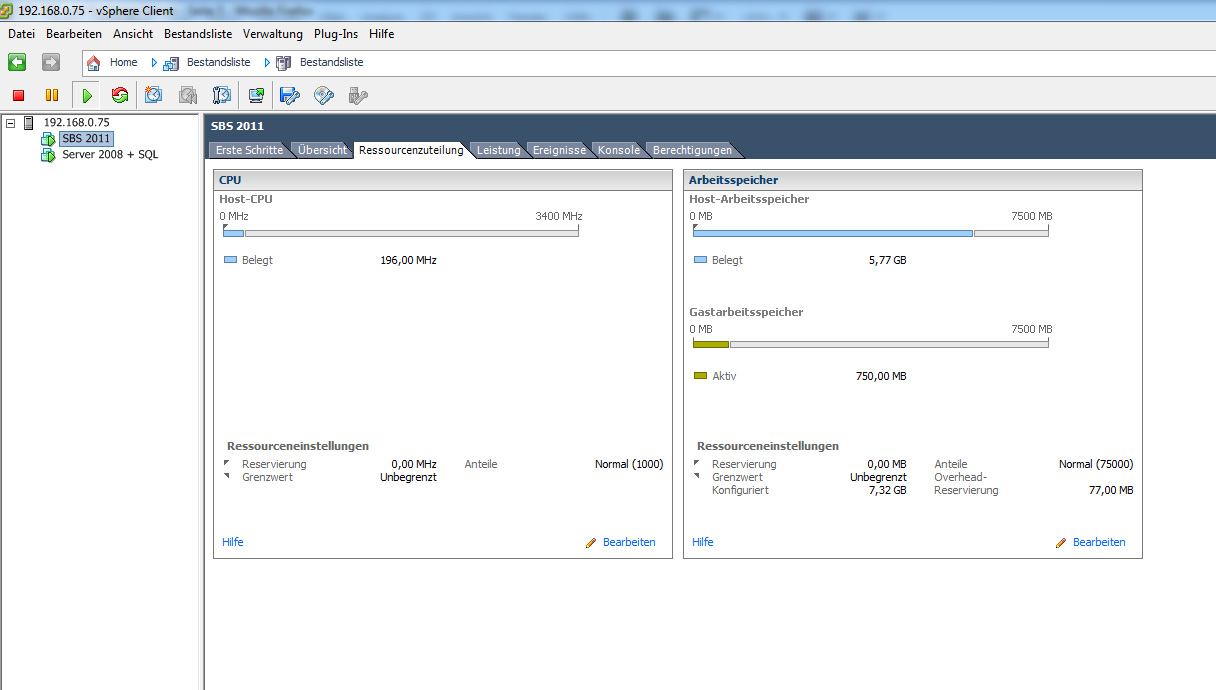Click the 7,32 GB configured value

coord(888,490)
